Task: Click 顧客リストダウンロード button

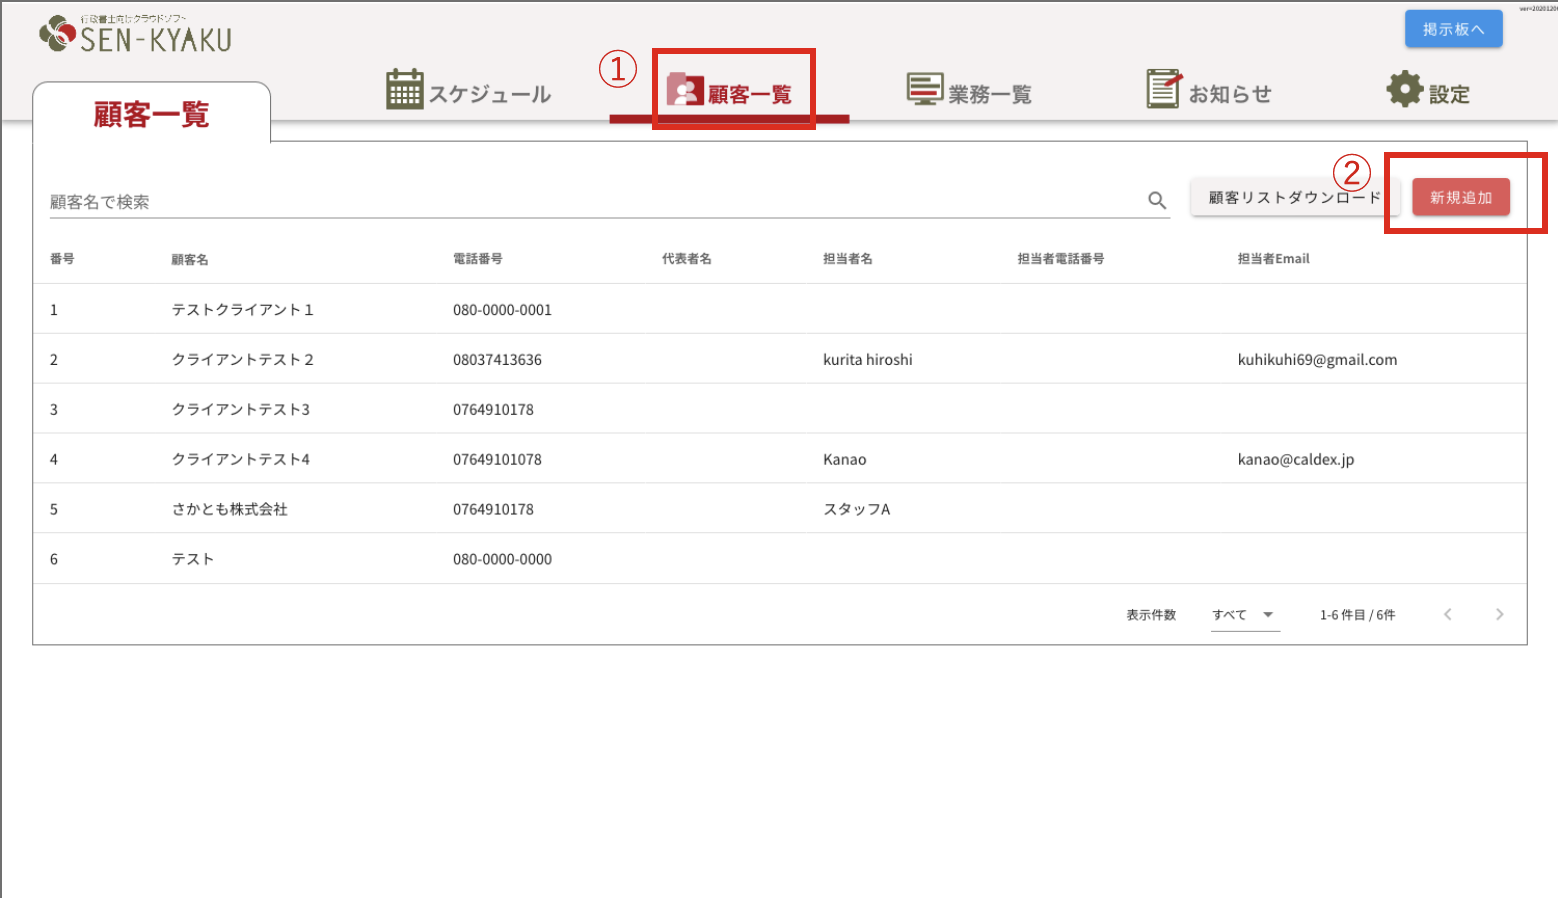Action: click(1294, 198)
